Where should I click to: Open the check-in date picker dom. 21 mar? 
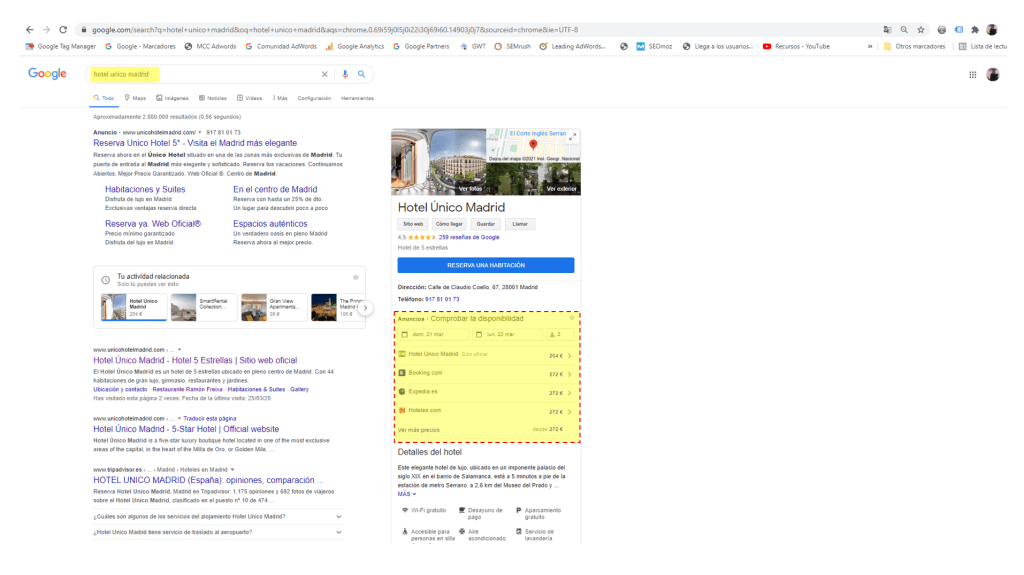pyautogui.click(x=433, y=334)
